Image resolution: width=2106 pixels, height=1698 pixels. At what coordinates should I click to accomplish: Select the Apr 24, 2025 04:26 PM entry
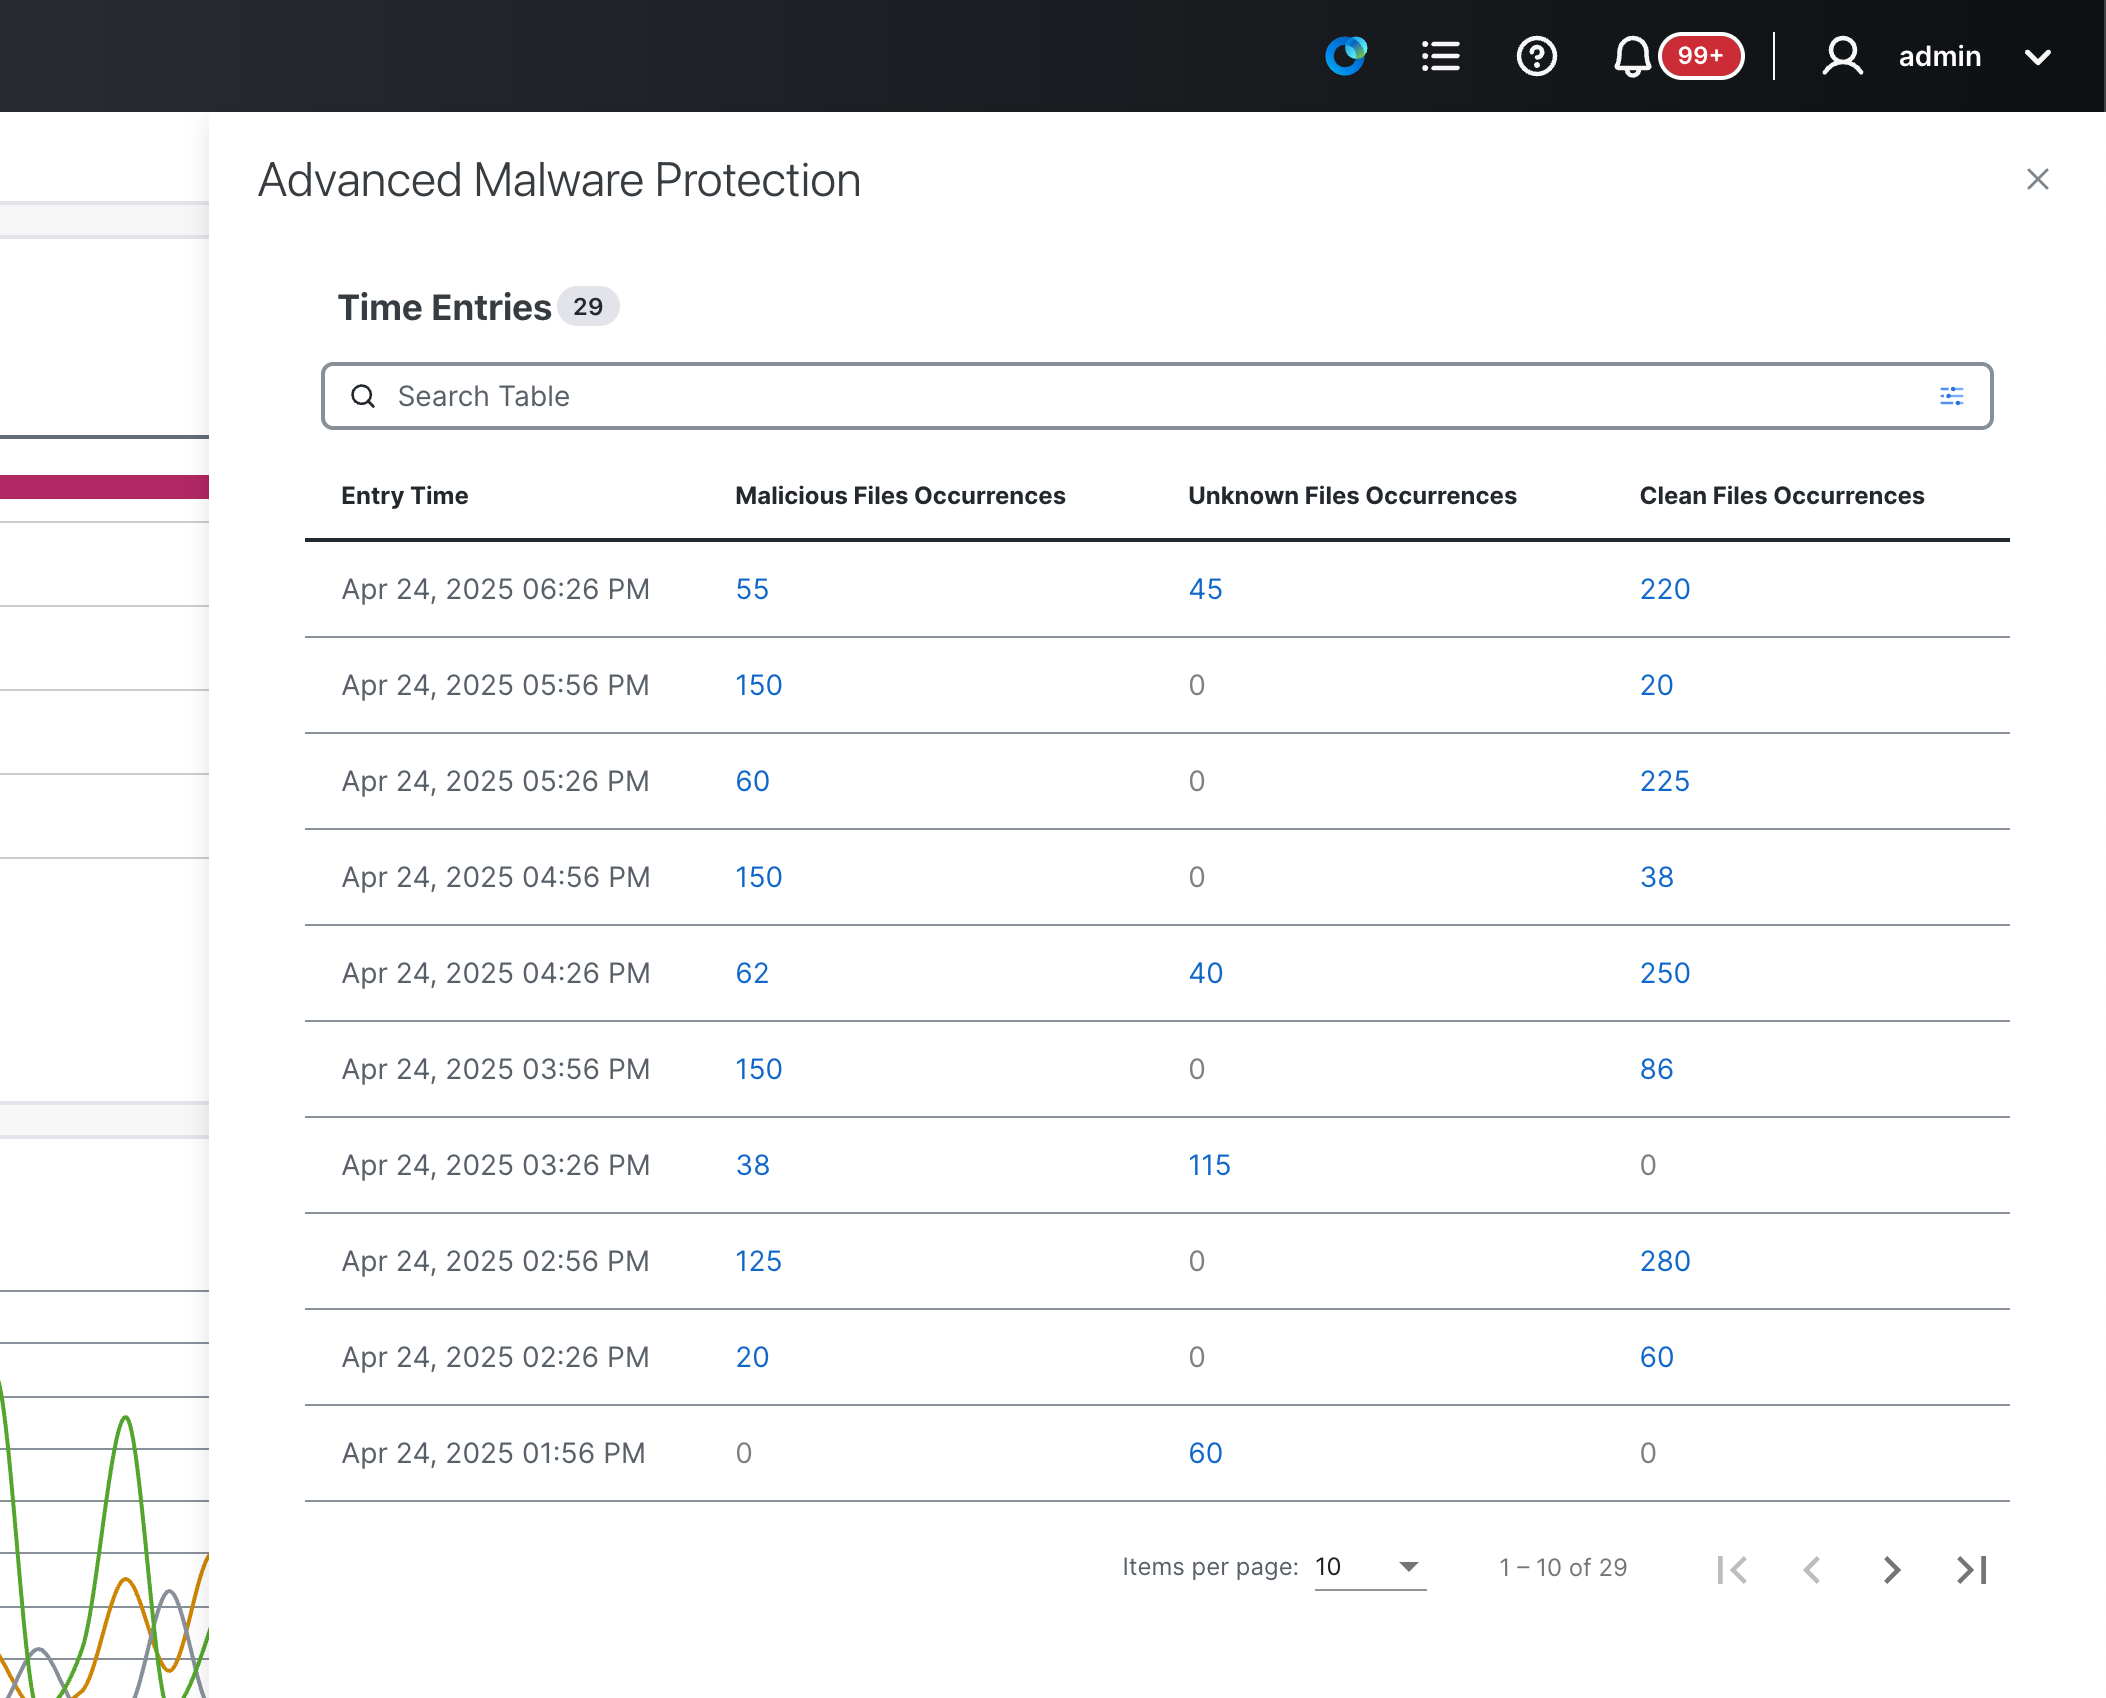pyautogui.click(x=496, y=973)
